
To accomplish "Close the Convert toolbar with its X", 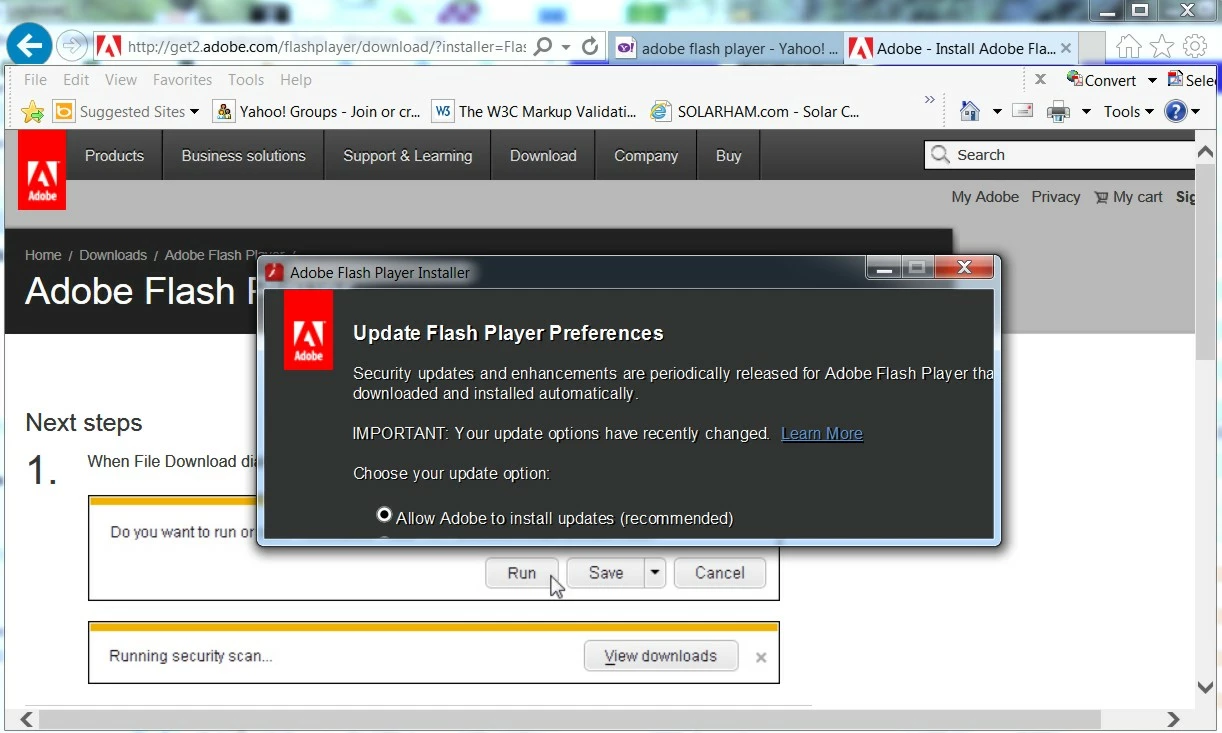I will click(1040, 79).
